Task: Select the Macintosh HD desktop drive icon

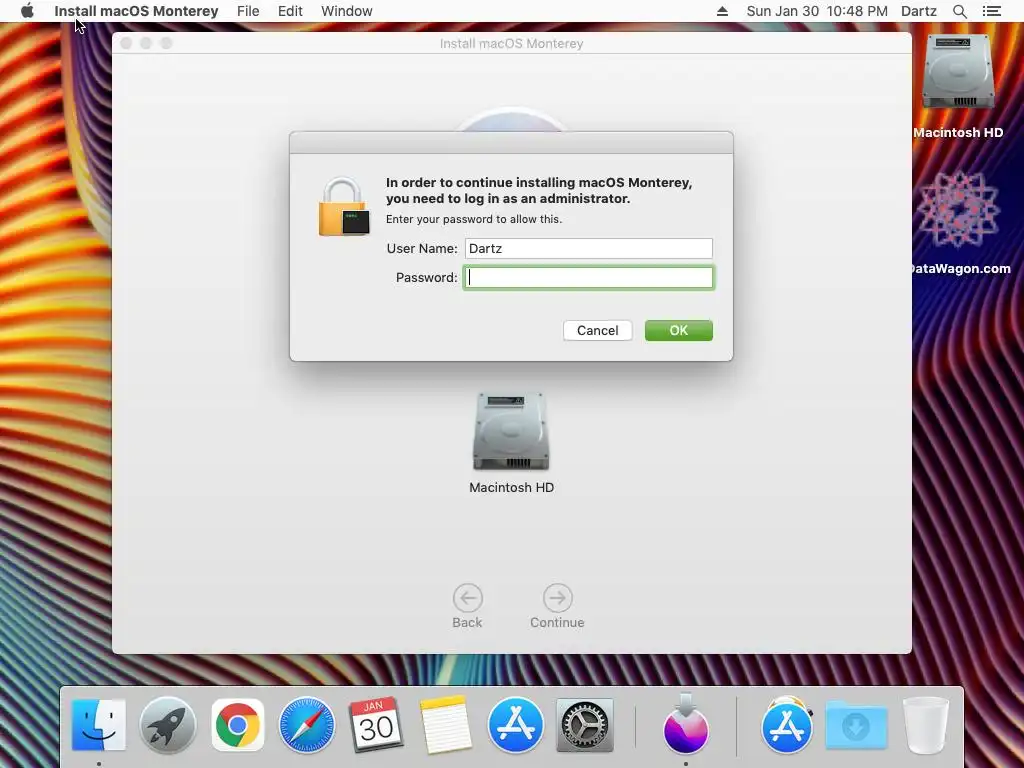Action: click(x=958, y=72)
